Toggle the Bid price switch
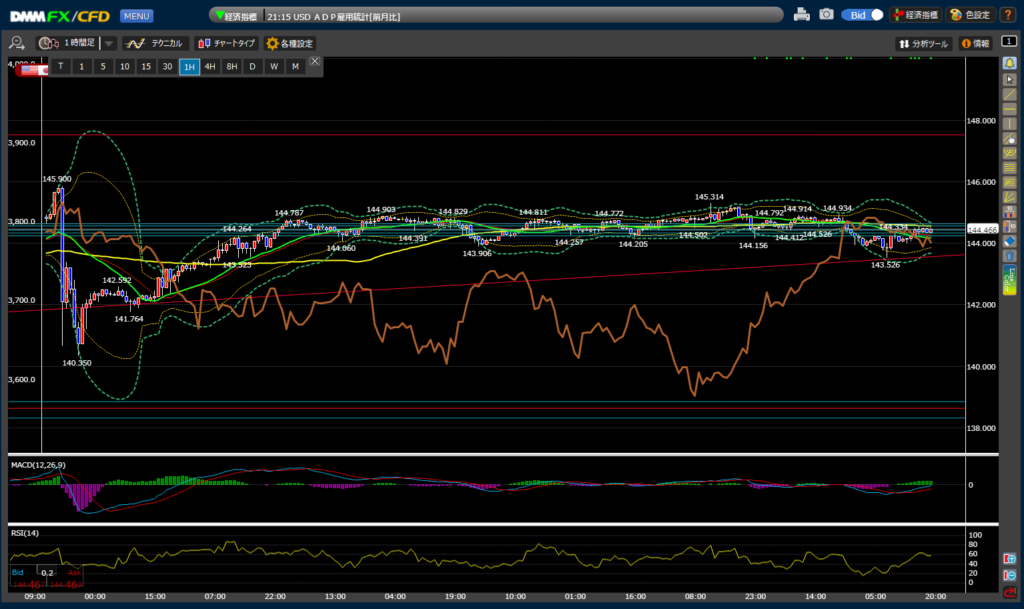1024x609 pixels. point(864,15)
